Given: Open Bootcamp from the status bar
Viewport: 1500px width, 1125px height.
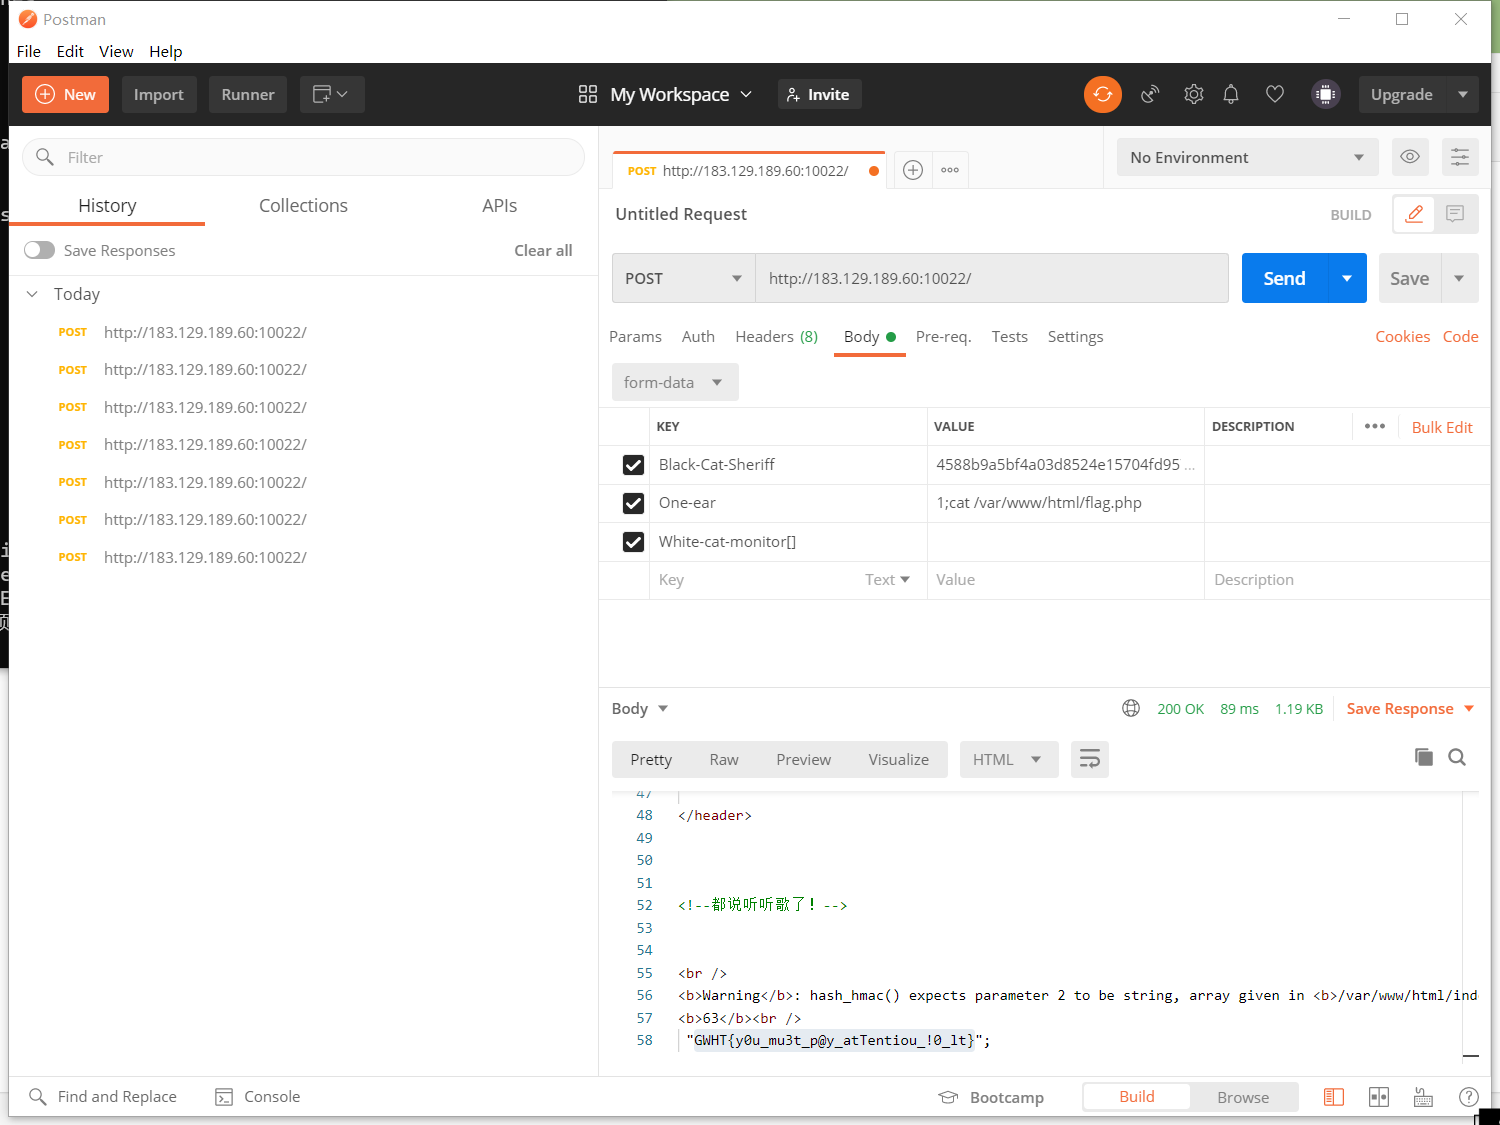Looking at the screenshot, I should (x=991, y=1097).
